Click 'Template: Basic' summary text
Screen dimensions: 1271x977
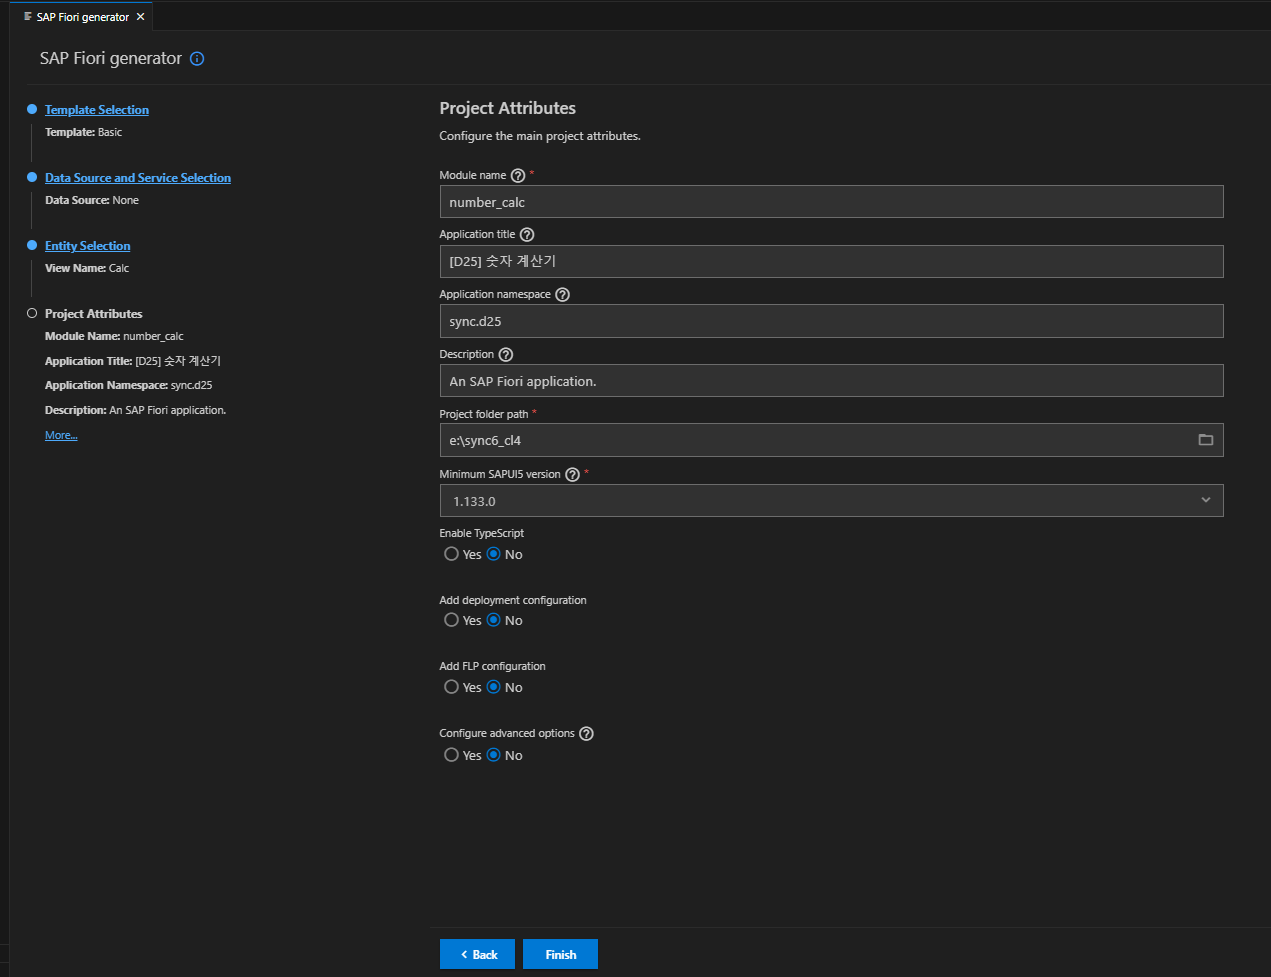(84, 132)
